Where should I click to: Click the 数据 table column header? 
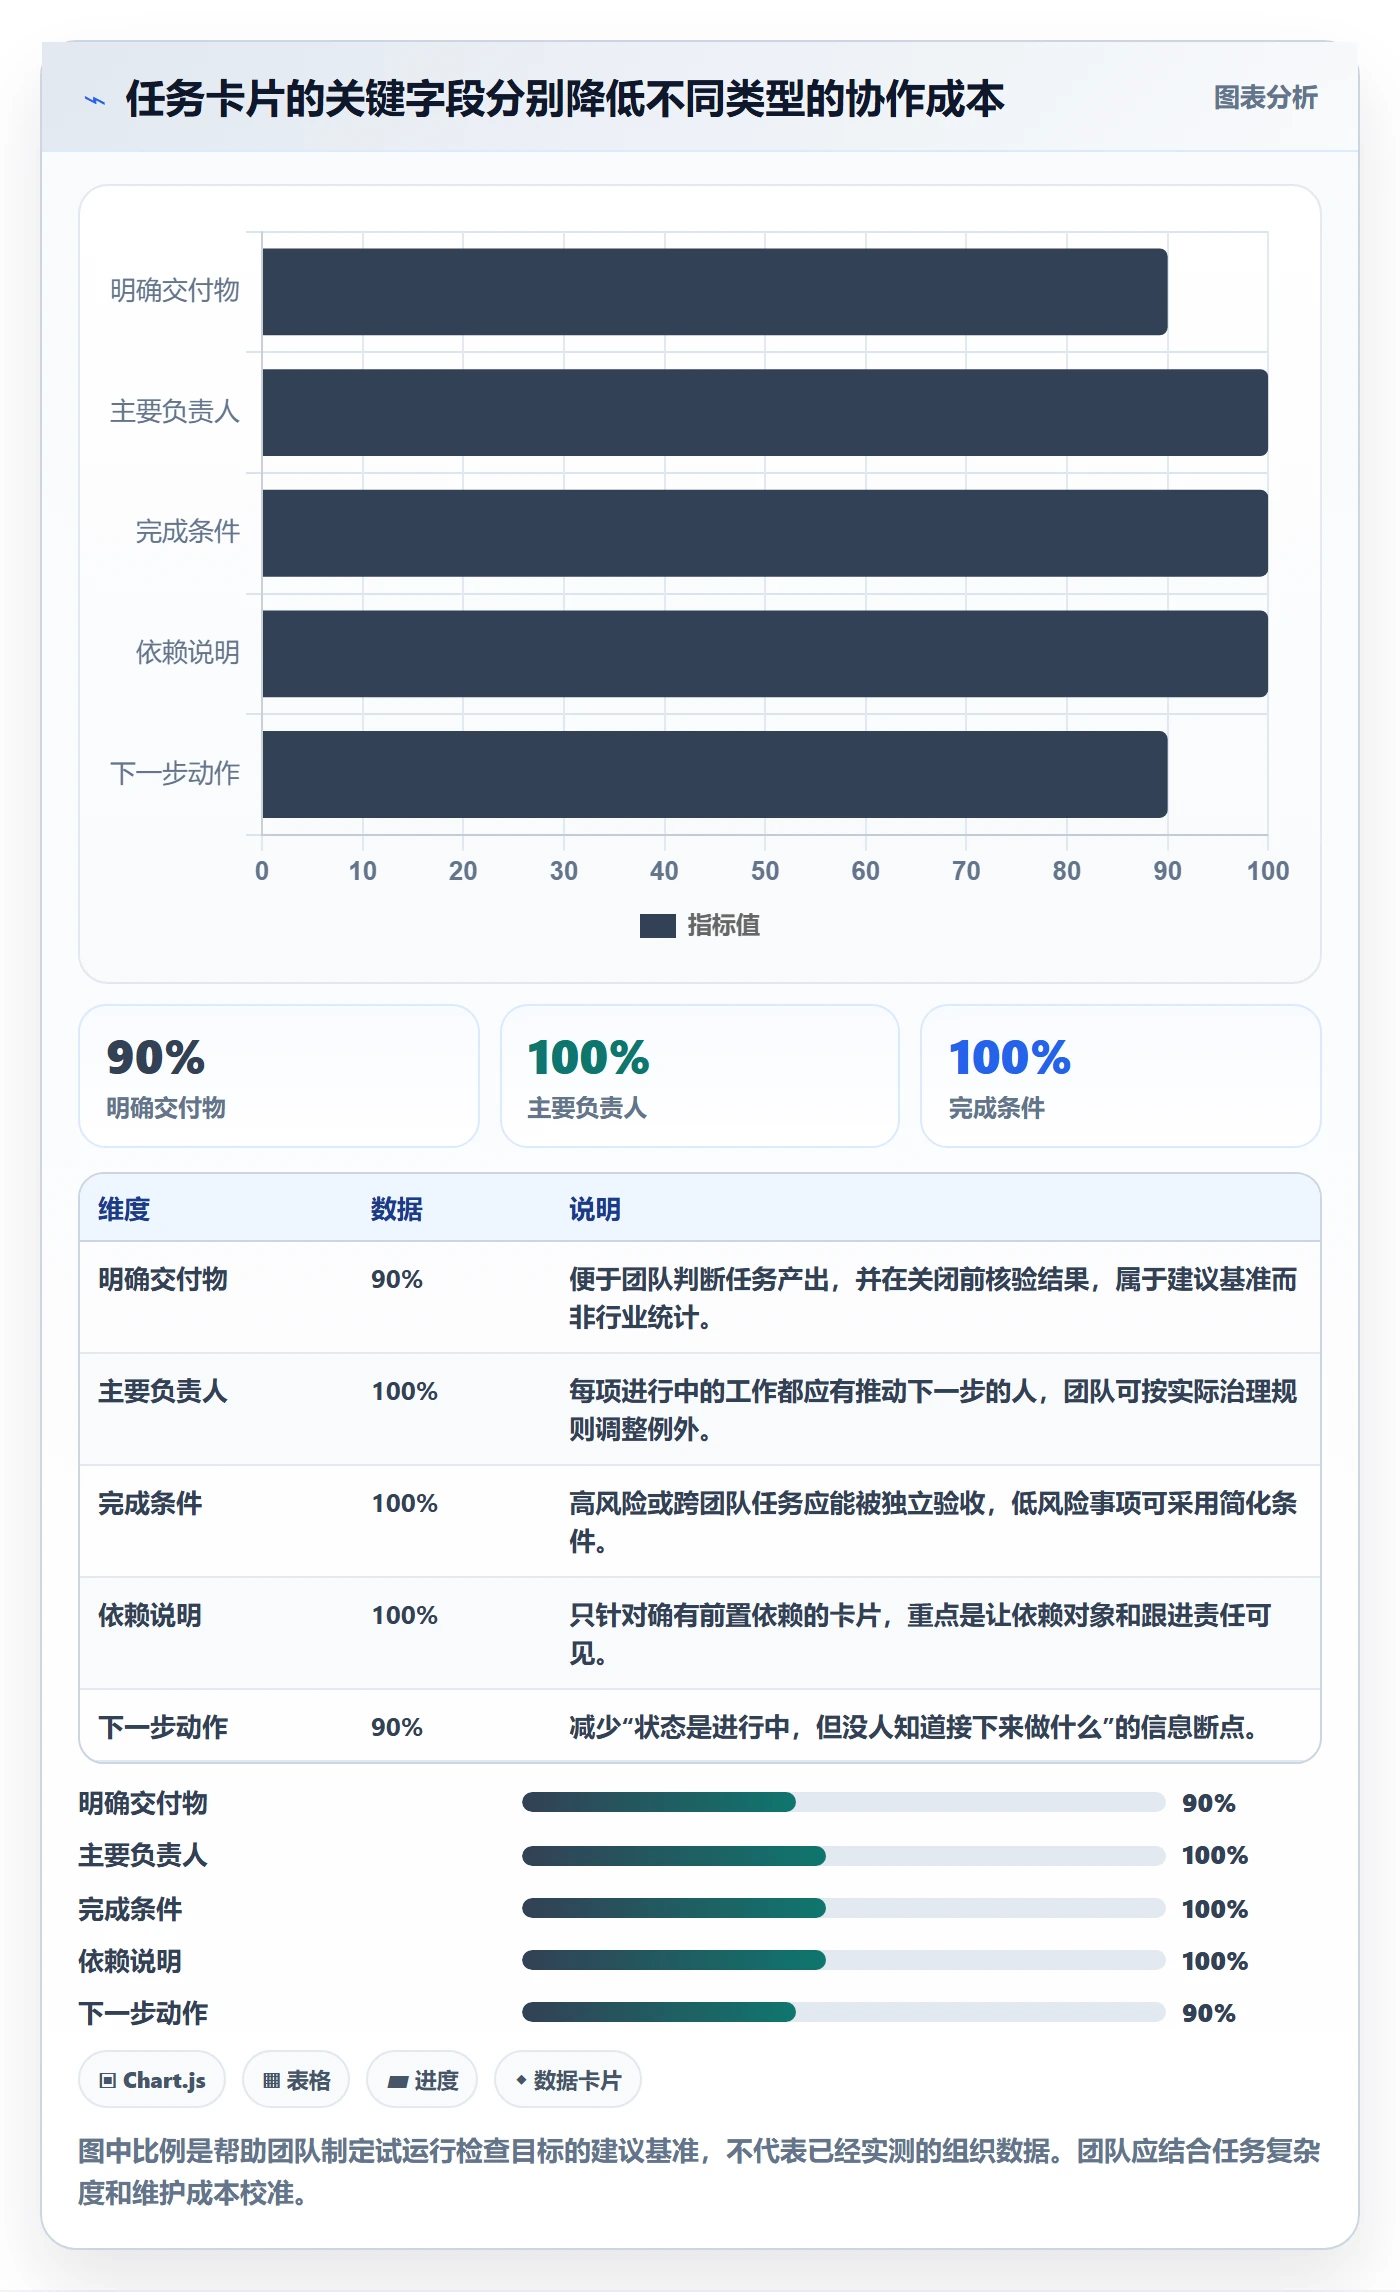pyautogui.click(x=397, y=1209)
